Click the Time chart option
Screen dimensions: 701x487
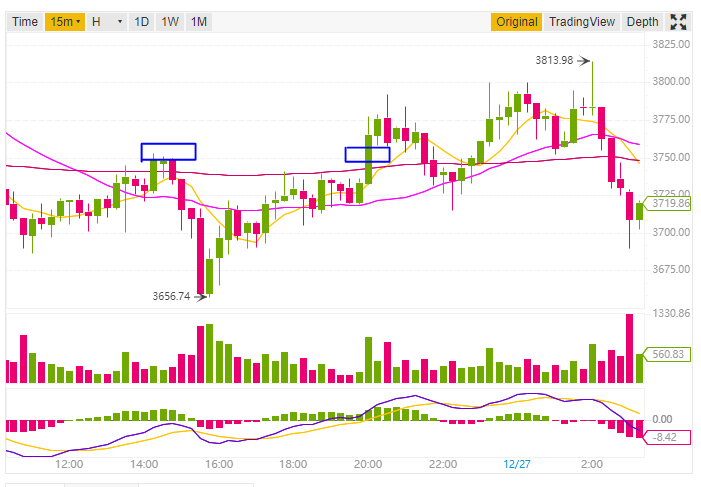pyautogui.click(x=25, y=22)
